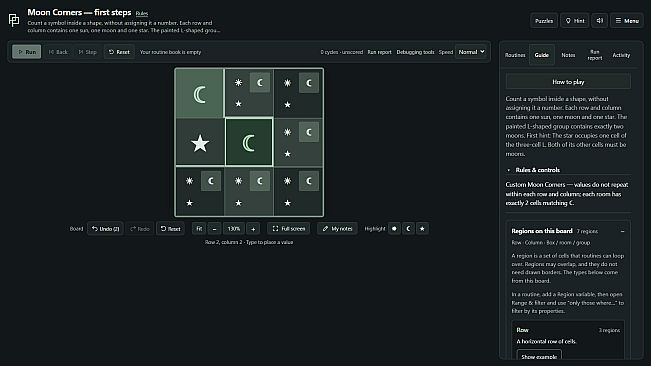Toggle the star highlight
The image size is (651, 366).
[x=422, y=229]
